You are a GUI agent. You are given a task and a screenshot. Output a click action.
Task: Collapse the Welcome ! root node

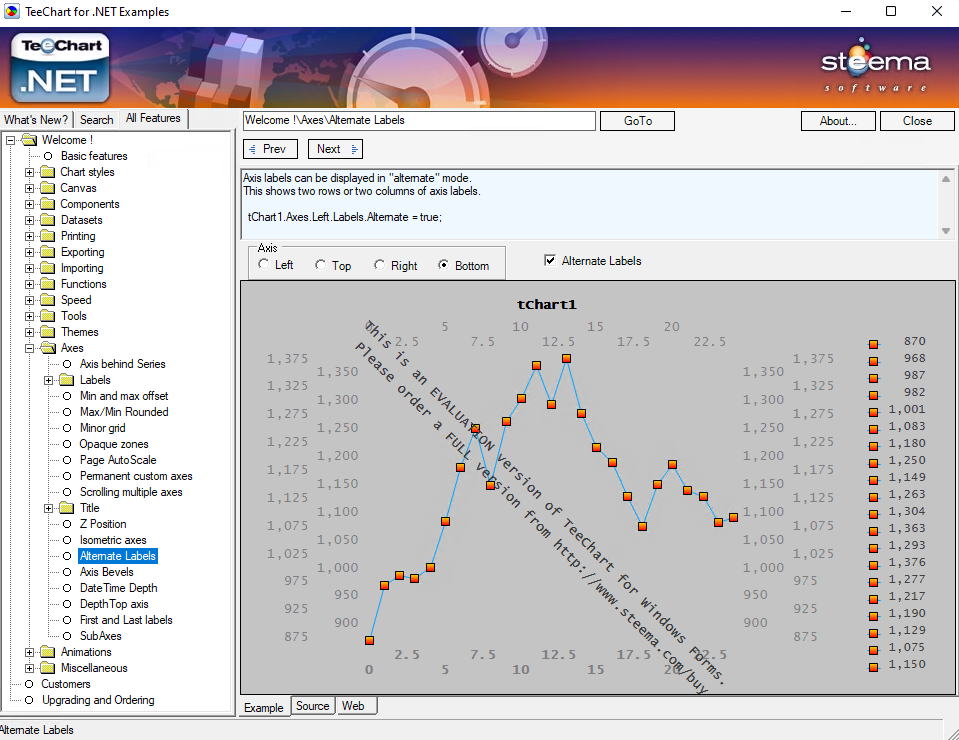[x=10, y=140]
